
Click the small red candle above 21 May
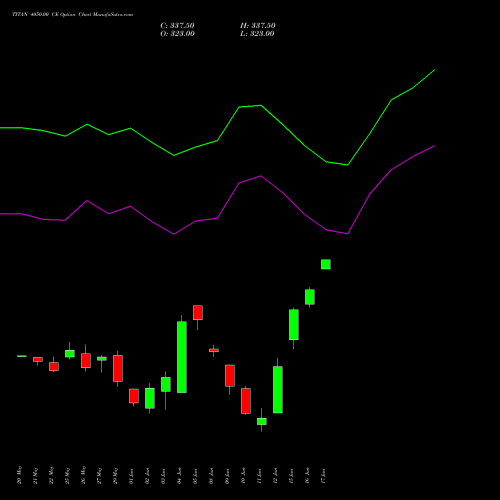coord(38,359)
